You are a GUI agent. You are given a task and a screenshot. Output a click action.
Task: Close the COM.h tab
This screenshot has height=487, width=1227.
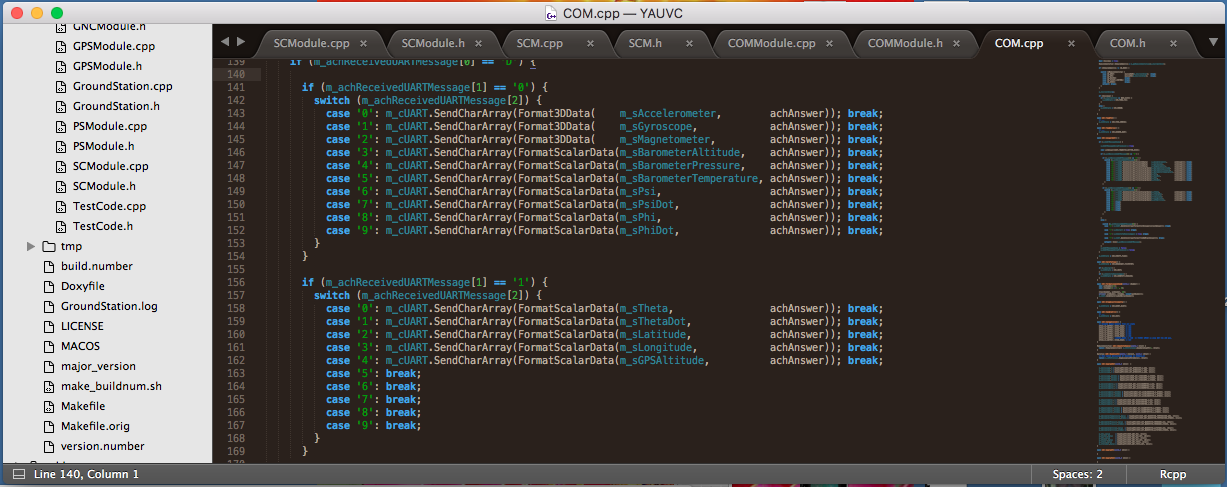click(1172, 44)
